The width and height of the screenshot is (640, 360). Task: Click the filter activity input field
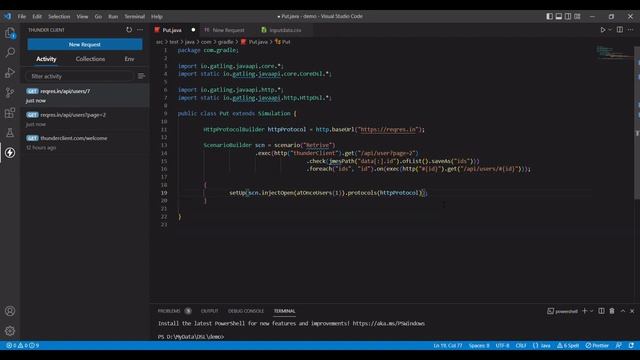(x=79, y=76)
